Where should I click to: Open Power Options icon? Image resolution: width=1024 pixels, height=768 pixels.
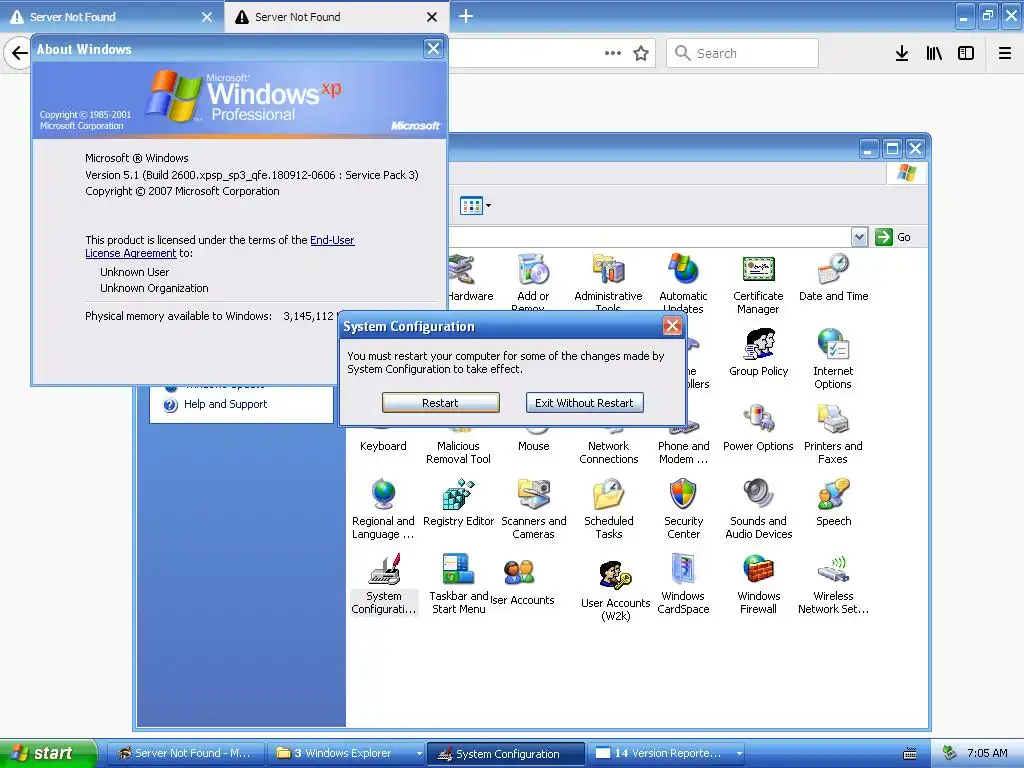(758, 428)
